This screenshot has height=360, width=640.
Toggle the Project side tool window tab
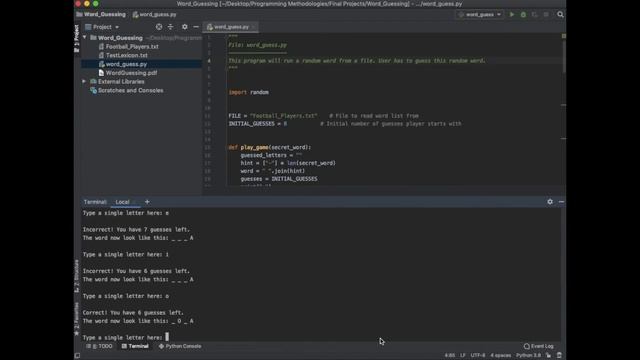(x=77, y=38)
